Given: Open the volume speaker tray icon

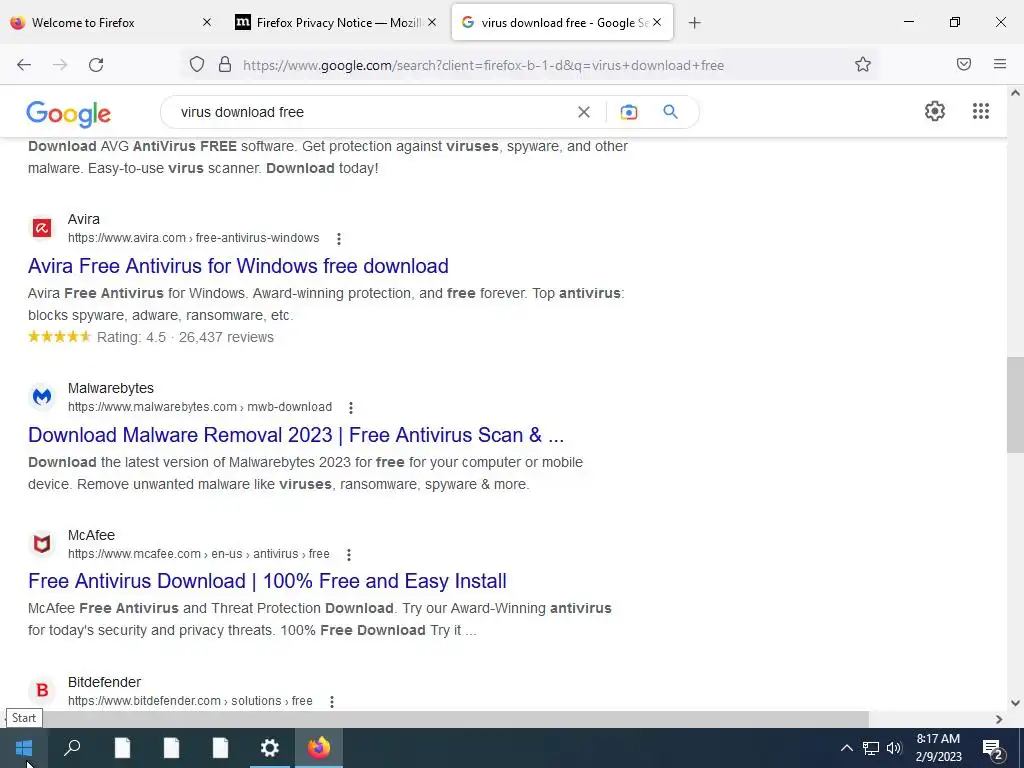Looking at the screenshot, I should tap(894, 748).
